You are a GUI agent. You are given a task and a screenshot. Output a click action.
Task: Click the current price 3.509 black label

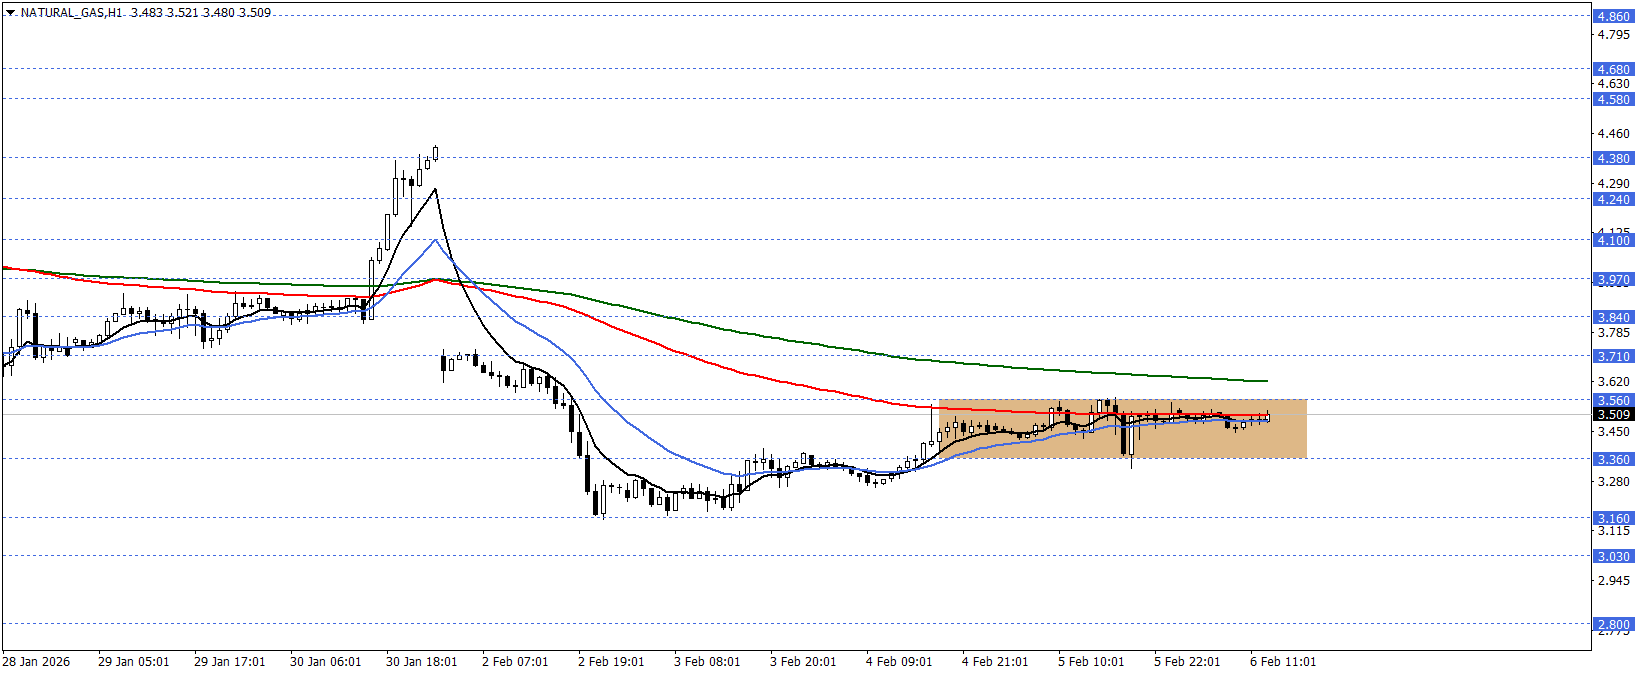coord(1612,414)
